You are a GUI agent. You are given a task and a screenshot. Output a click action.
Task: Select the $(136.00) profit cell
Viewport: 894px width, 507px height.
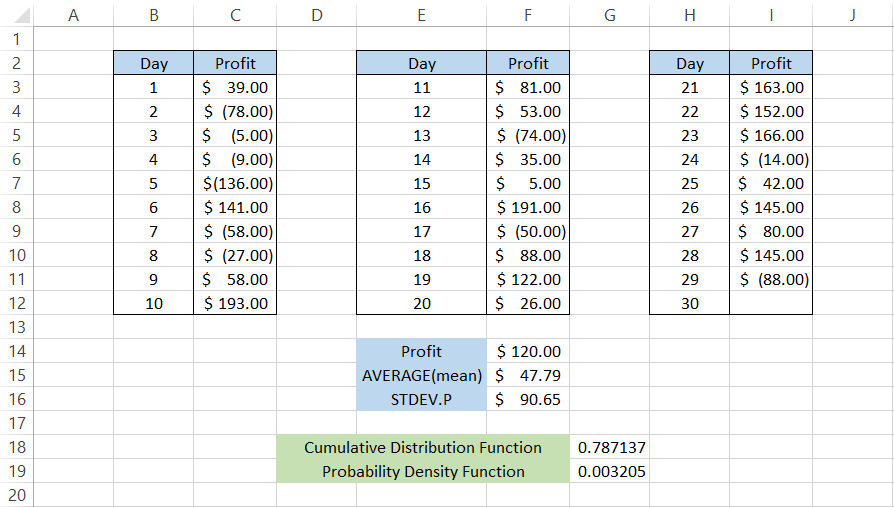(x=235, y=183)
